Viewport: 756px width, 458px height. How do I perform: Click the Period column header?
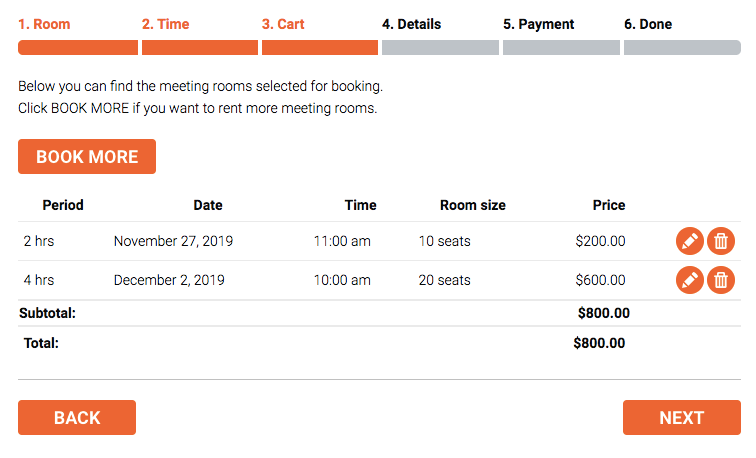click(x=63, y=205)
